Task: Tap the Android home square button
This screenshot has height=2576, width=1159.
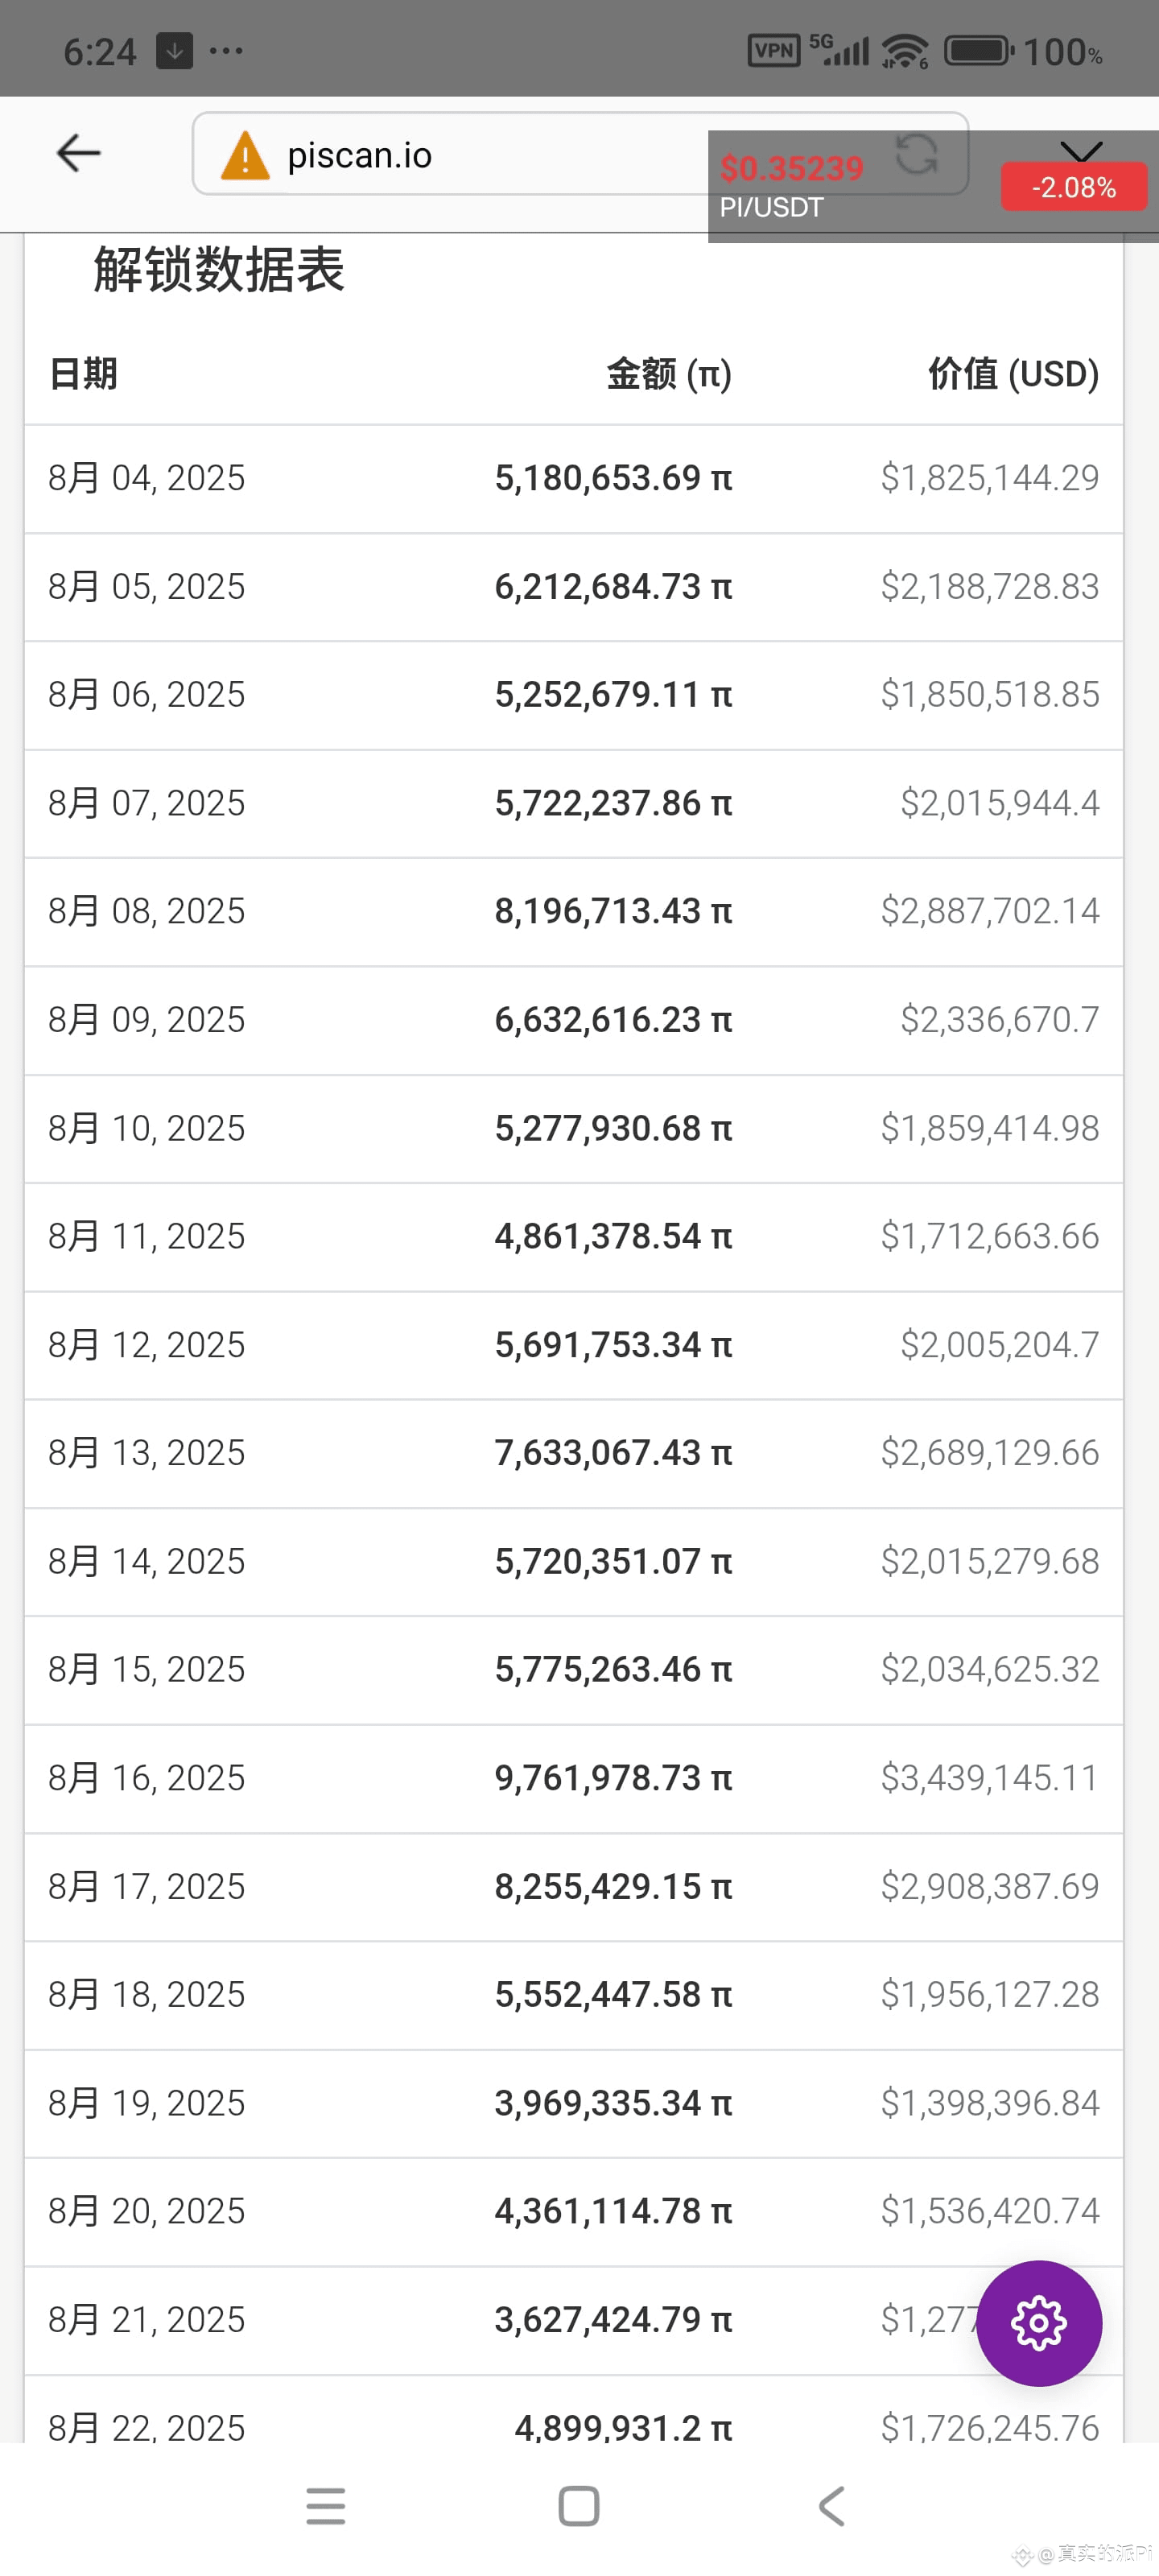Action: tap(579, 2505)
